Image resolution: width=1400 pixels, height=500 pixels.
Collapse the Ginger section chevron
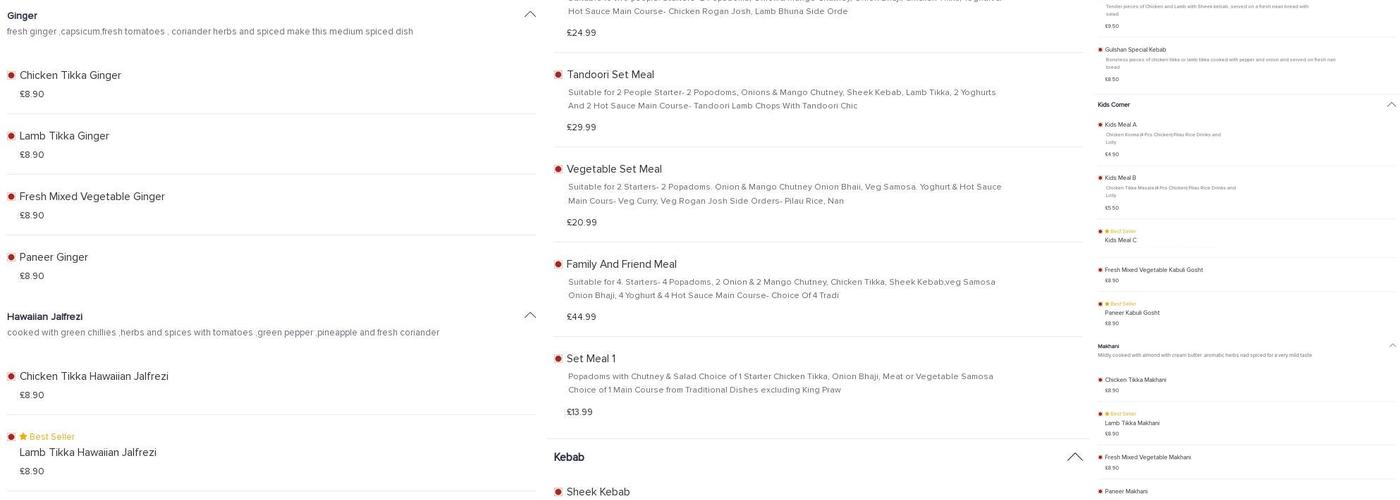pos(530,15)
